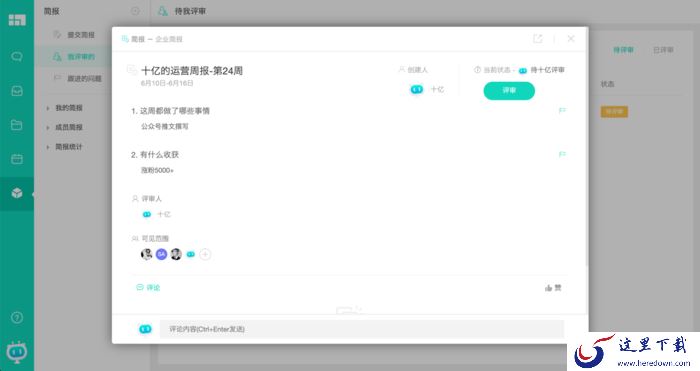The image size is (700, 371).
Task: Open the calendar icon in left sidebar
Action: [17, 159]
